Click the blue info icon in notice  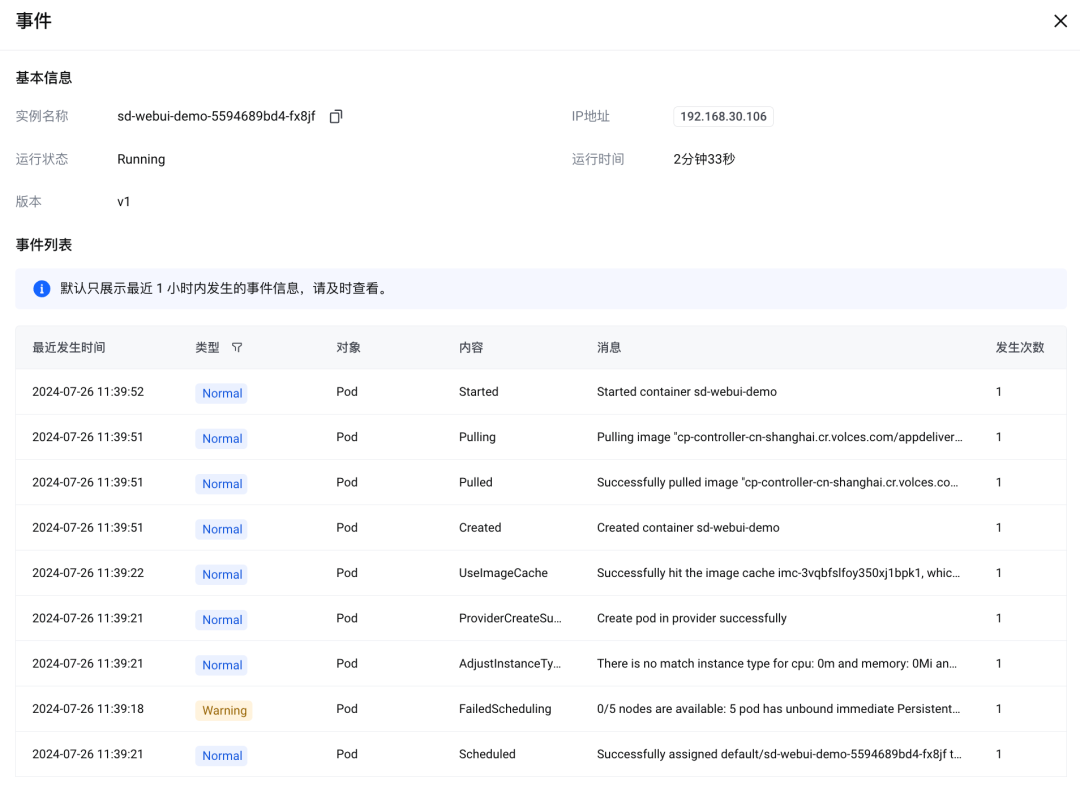(x=42, y=289)
